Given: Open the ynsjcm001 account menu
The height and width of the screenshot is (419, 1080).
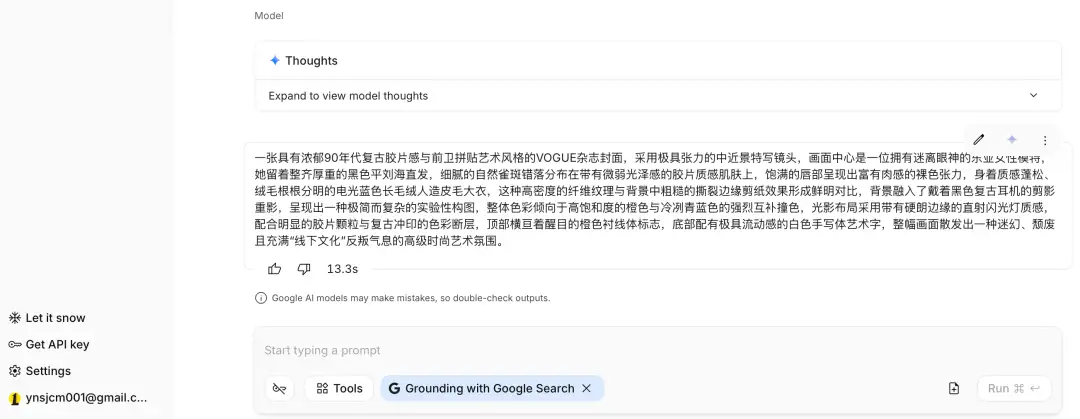Looking at the screenshot, I should 78,397.
